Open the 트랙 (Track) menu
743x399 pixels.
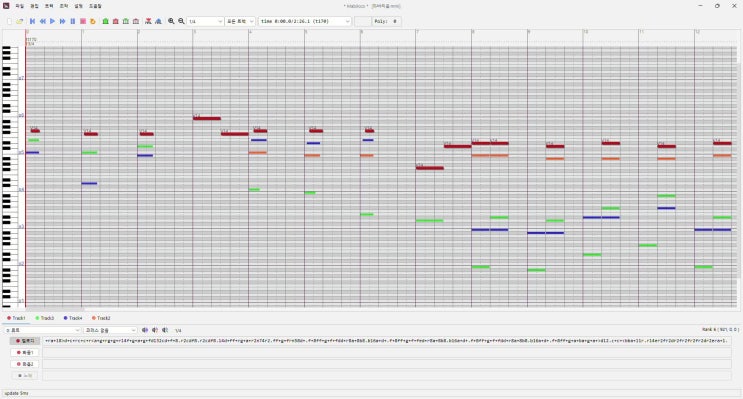49,6
